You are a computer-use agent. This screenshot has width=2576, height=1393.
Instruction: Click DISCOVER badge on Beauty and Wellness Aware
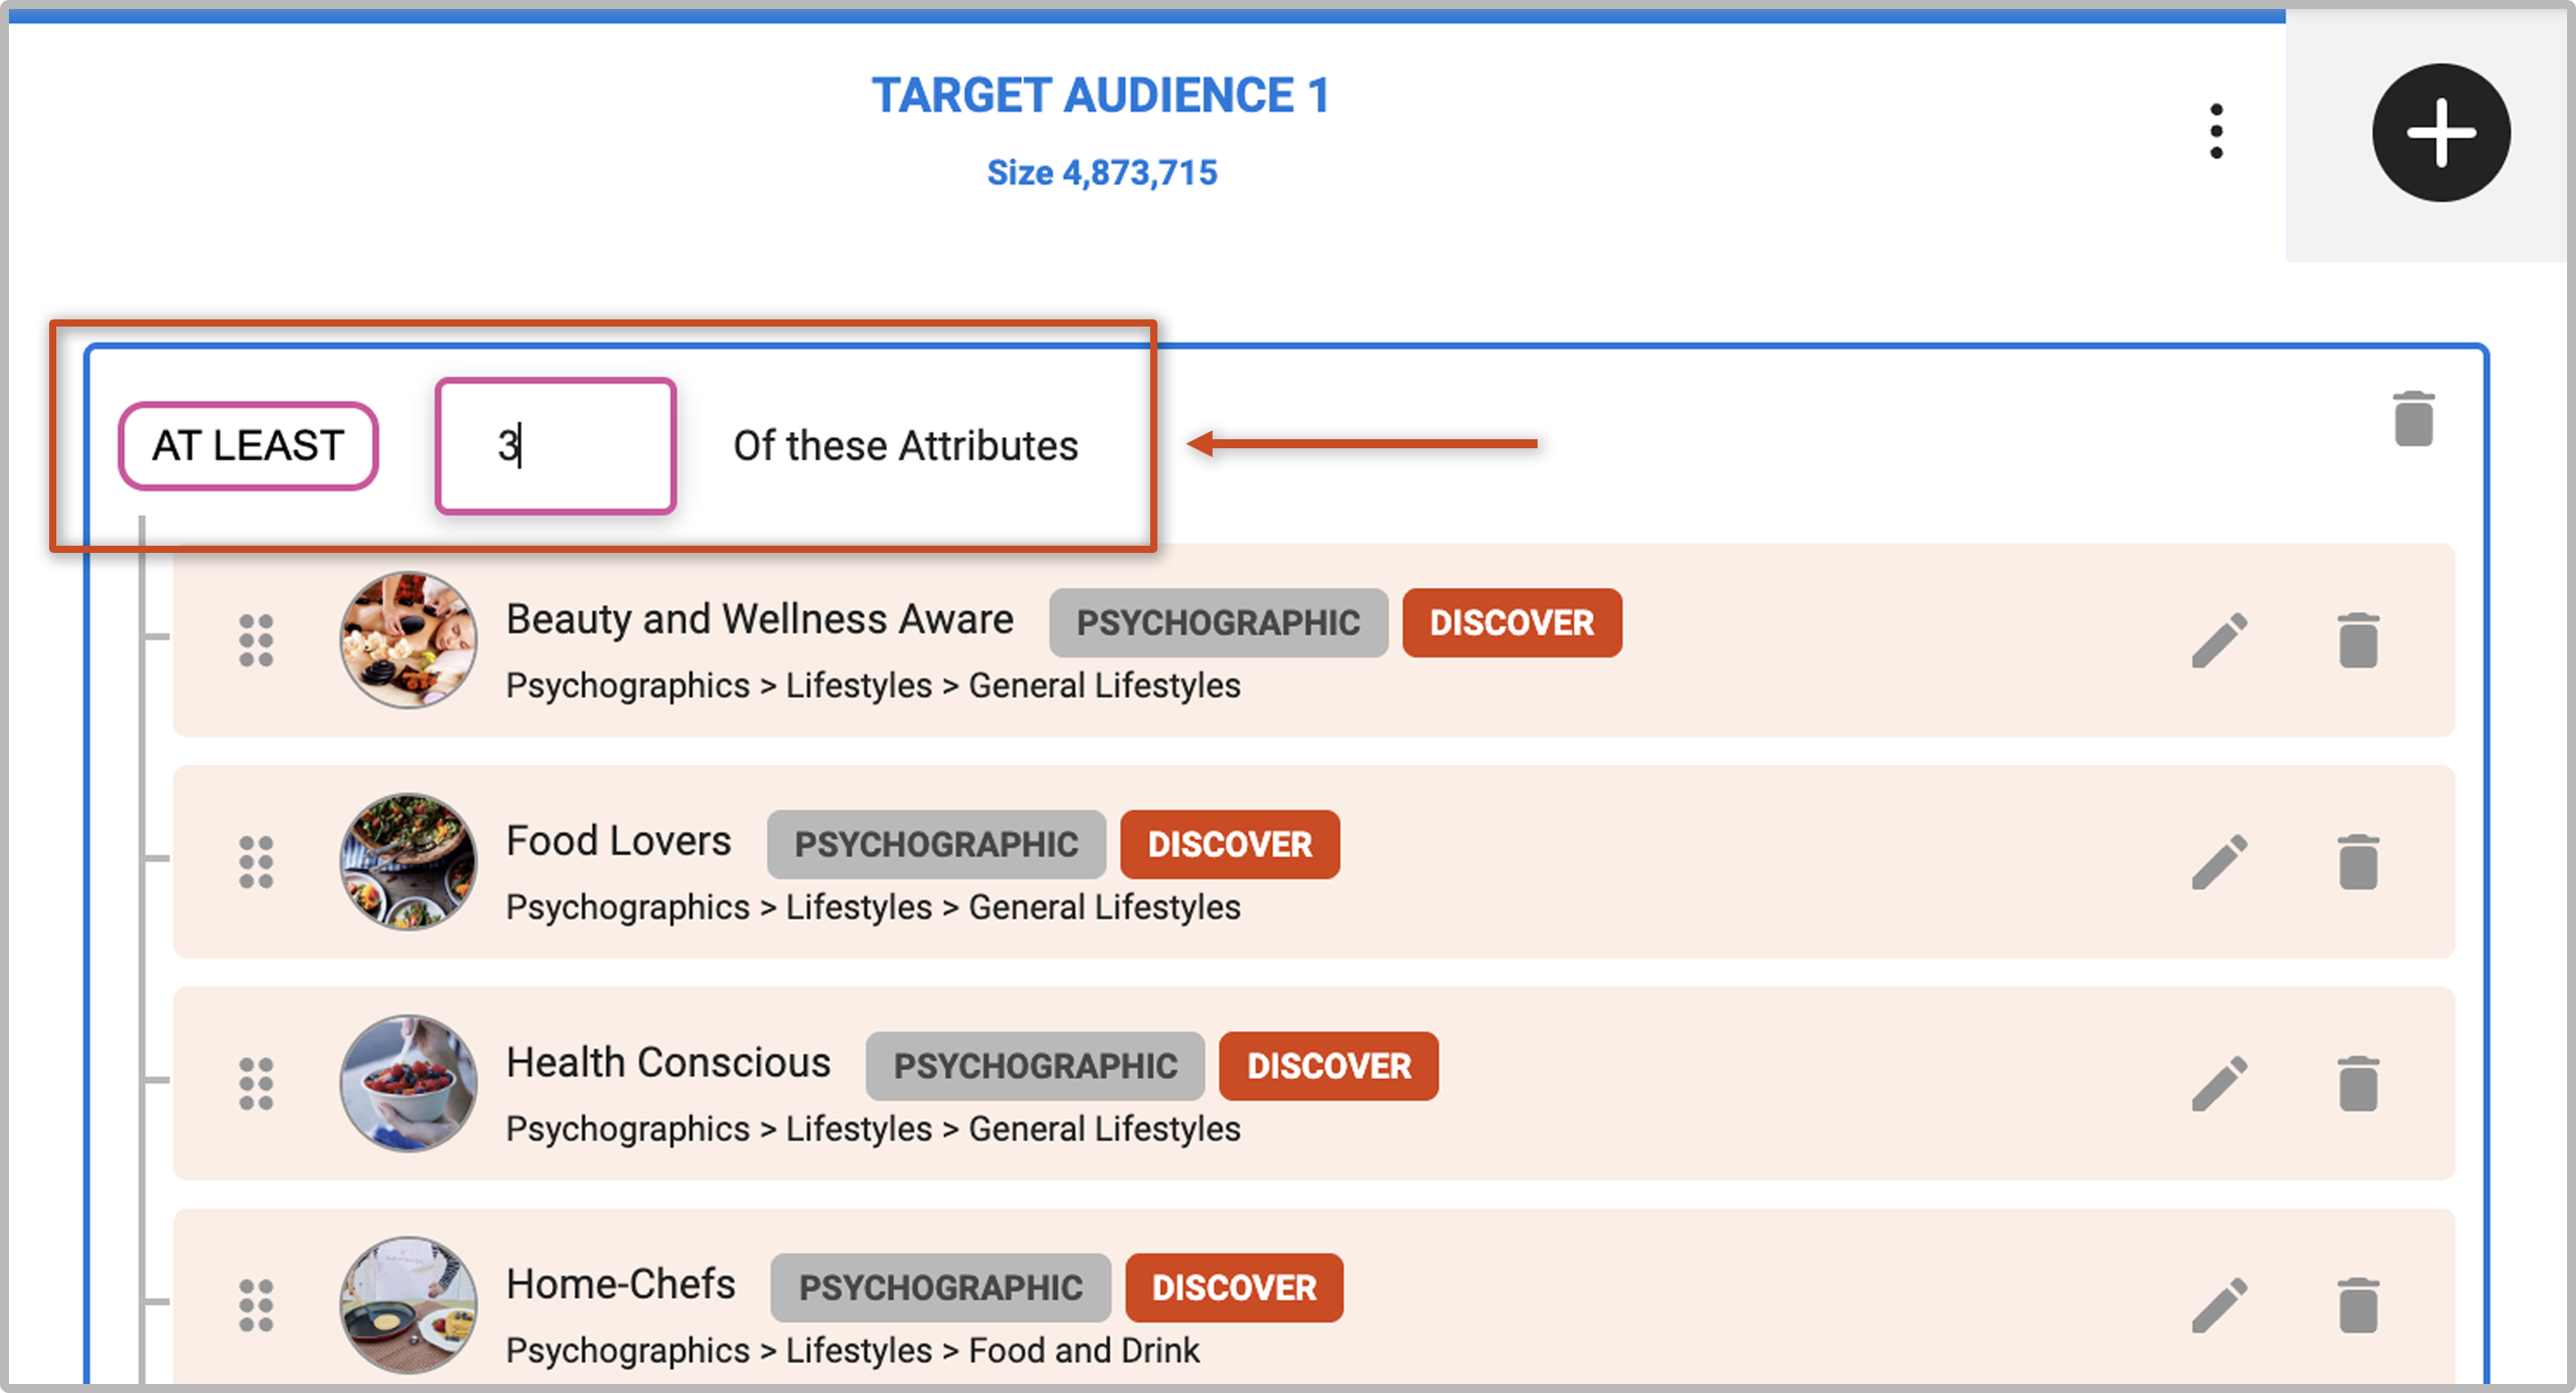1511,623
